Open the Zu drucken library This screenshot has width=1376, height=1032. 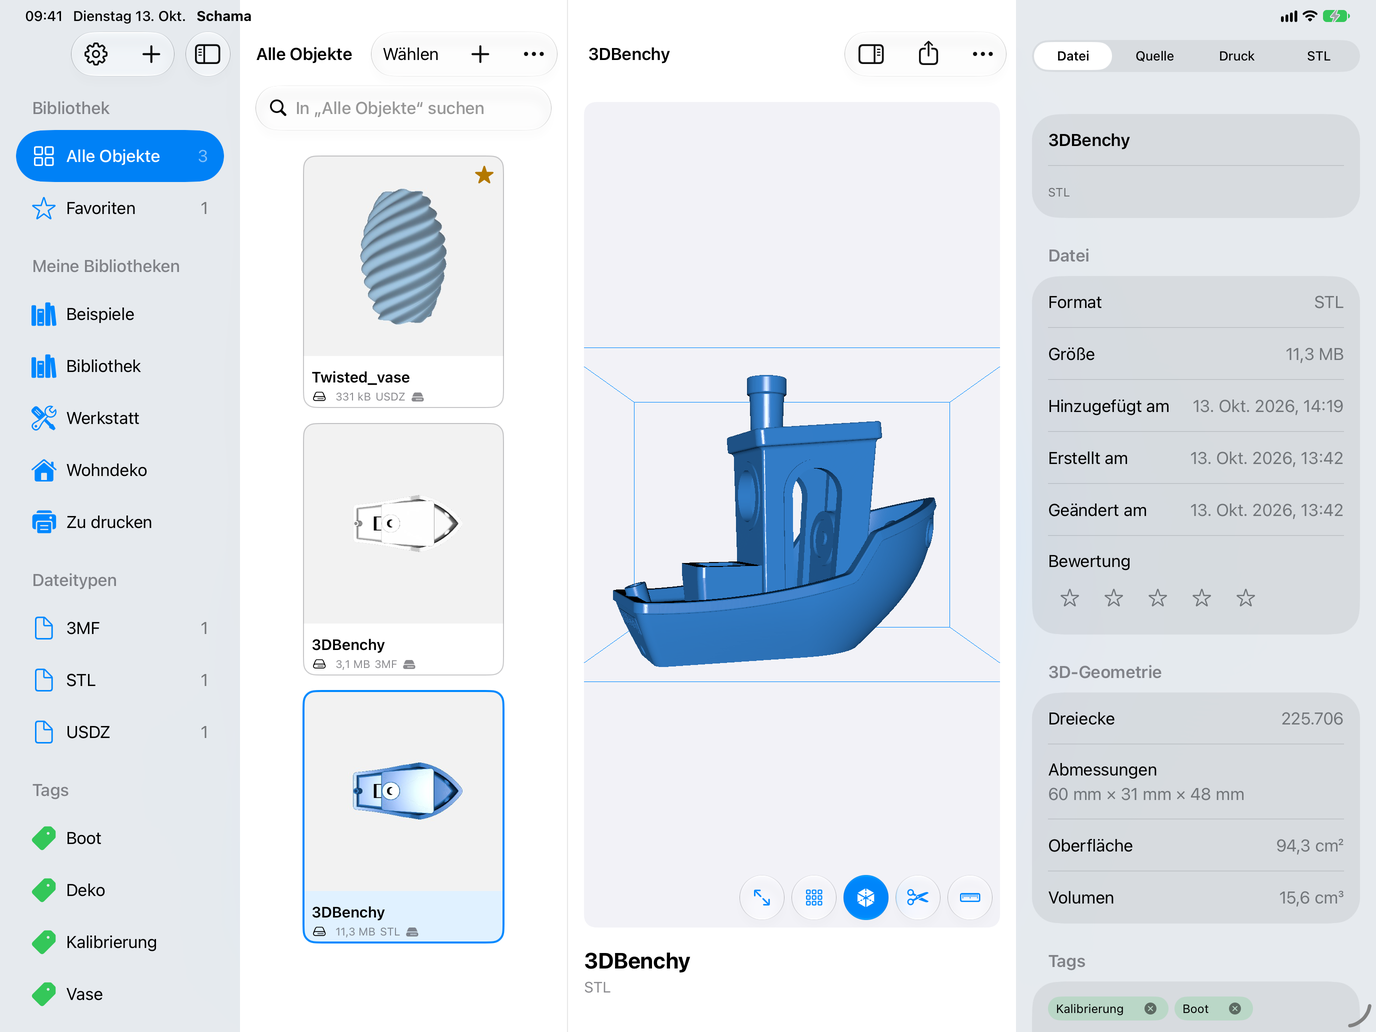(x=120, y=522)
